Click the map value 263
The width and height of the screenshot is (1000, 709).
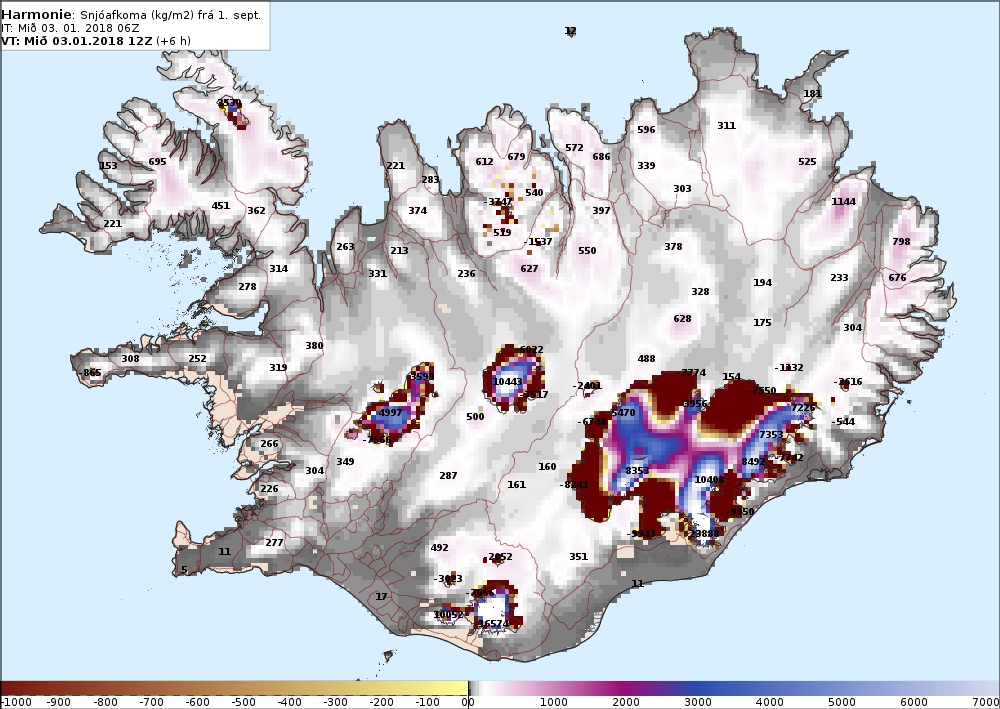345,246
